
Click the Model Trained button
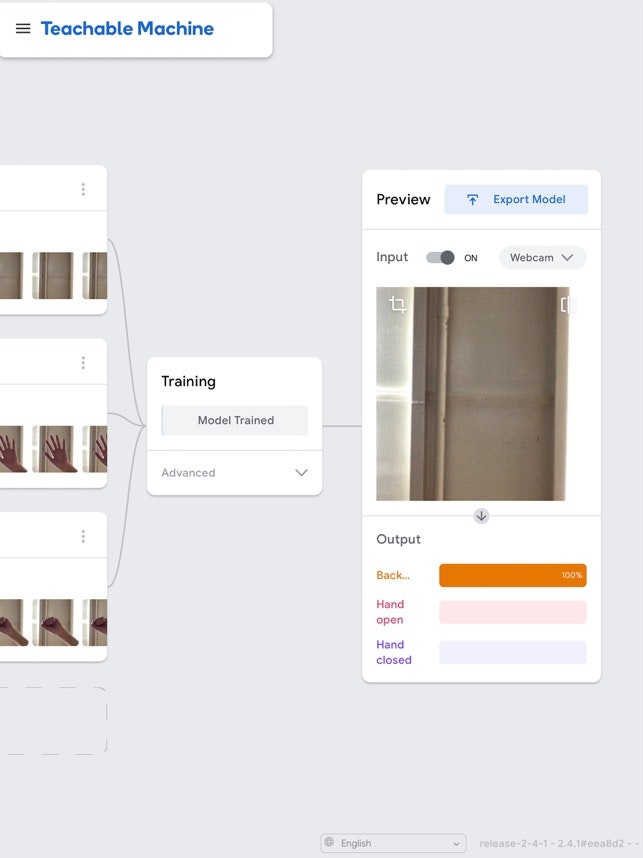point(235,420)
